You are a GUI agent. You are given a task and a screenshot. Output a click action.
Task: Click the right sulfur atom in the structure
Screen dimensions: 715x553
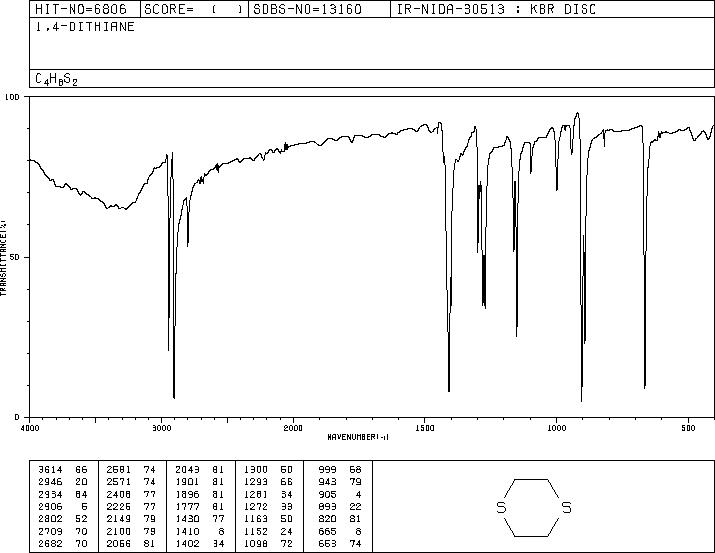pyautogui.click(x=566, y=507)
